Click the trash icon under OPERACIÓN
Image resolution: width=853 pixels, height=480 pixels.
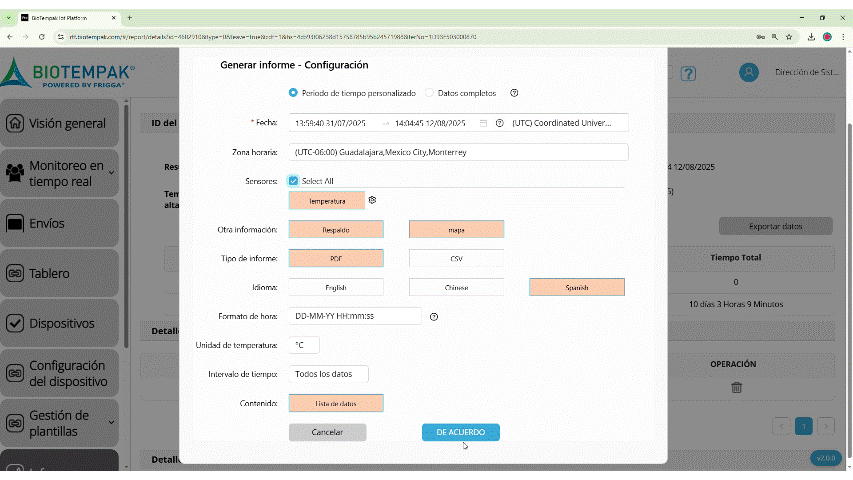(736, 388)
